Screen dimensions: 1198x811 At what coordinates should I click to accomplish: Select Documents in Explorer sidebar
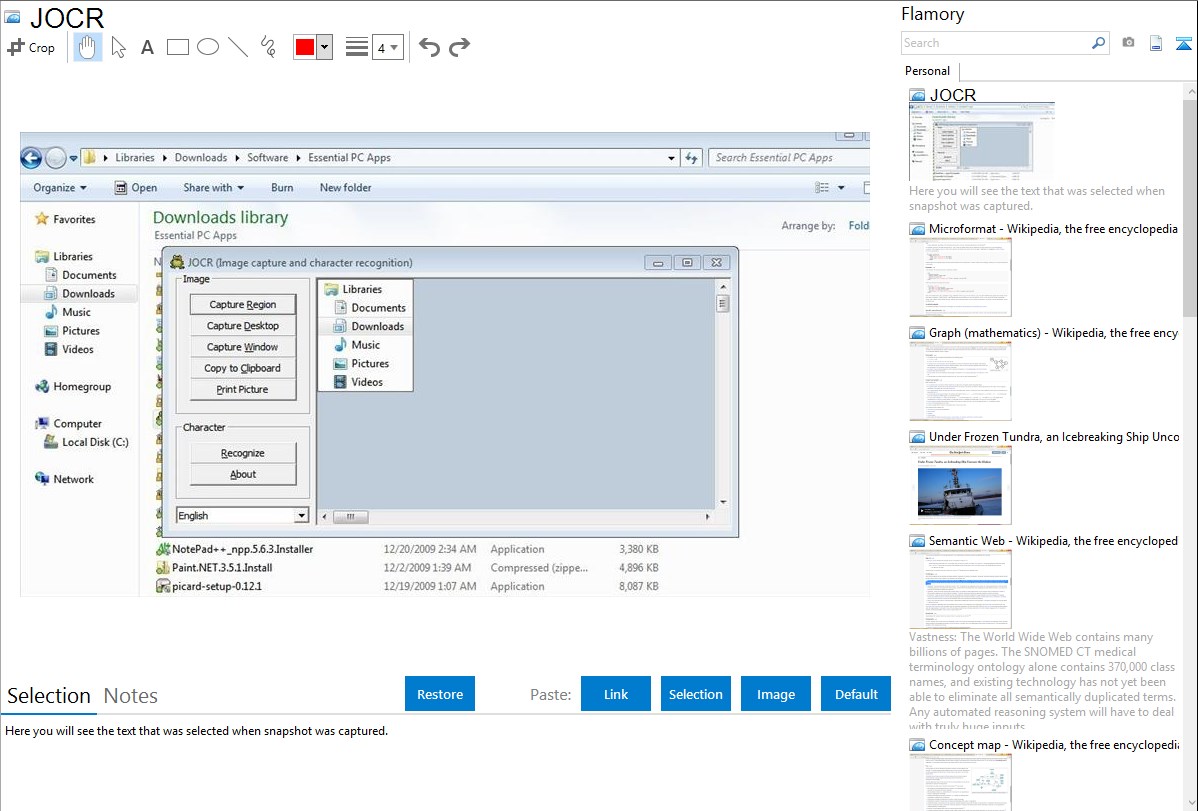81,275
